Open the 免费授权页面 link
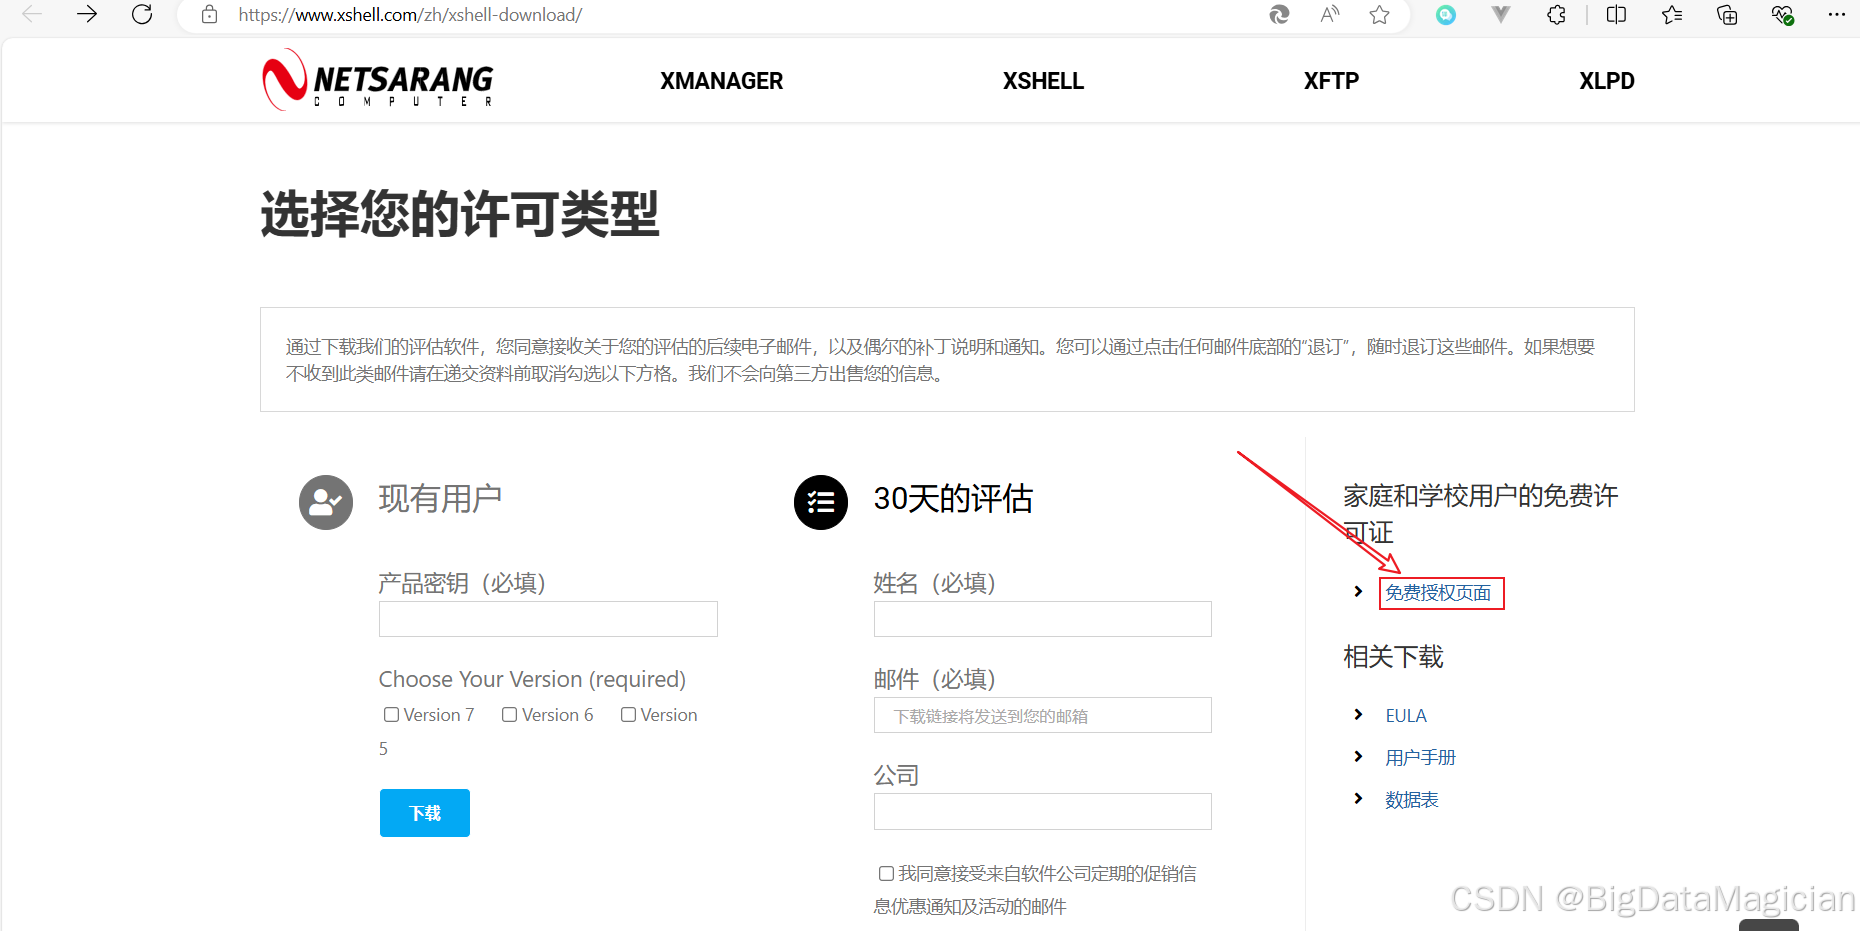Image resolution: width=1860 pixels, height=931 pixels. (1438, 593)
